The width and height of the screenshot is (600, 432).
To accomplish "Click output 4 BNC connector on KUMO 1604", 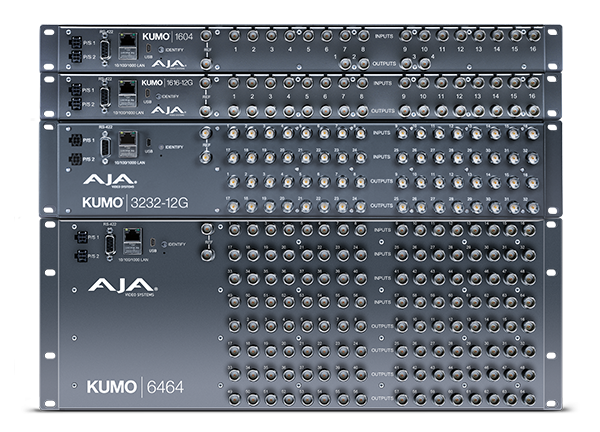I will click(424, 64).
